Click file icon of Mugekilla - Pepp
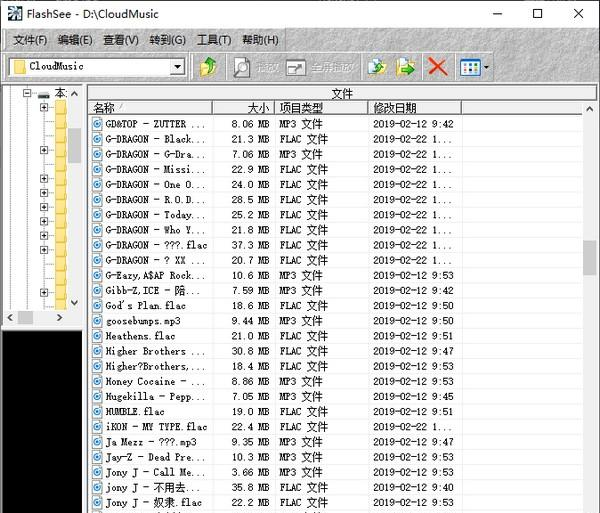The width and height of the screenshot is (600, 513). tap(97, 397)
